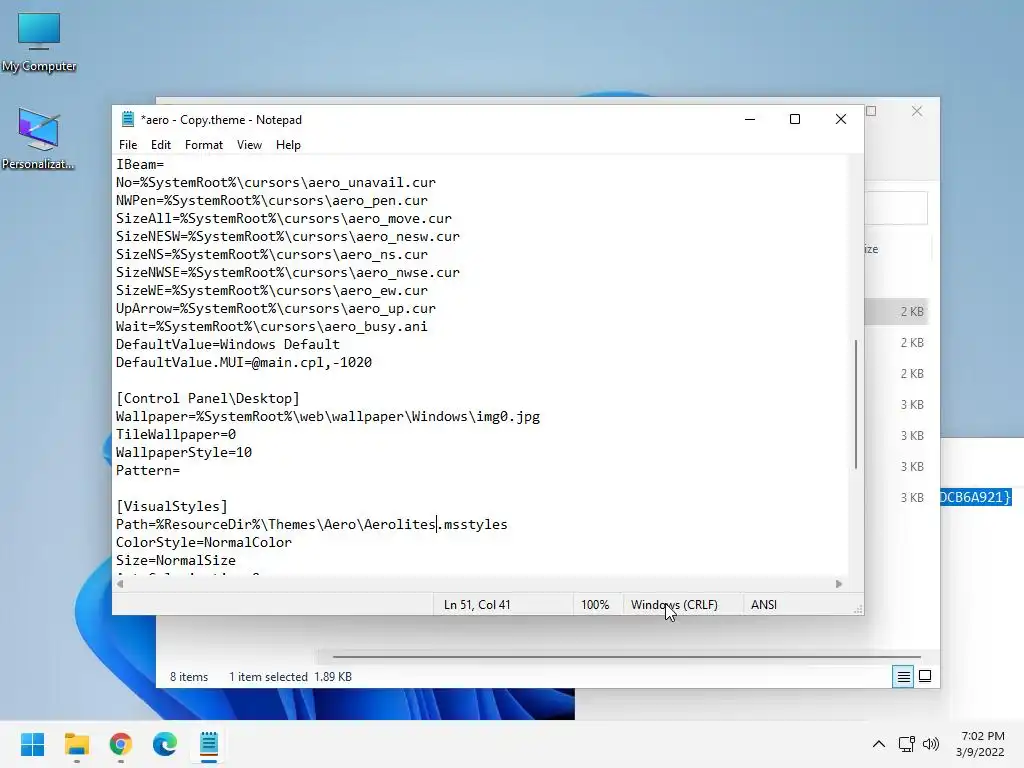
Task: Click '8 items' in Explorer status bar
Action: [x=189, y=677]
